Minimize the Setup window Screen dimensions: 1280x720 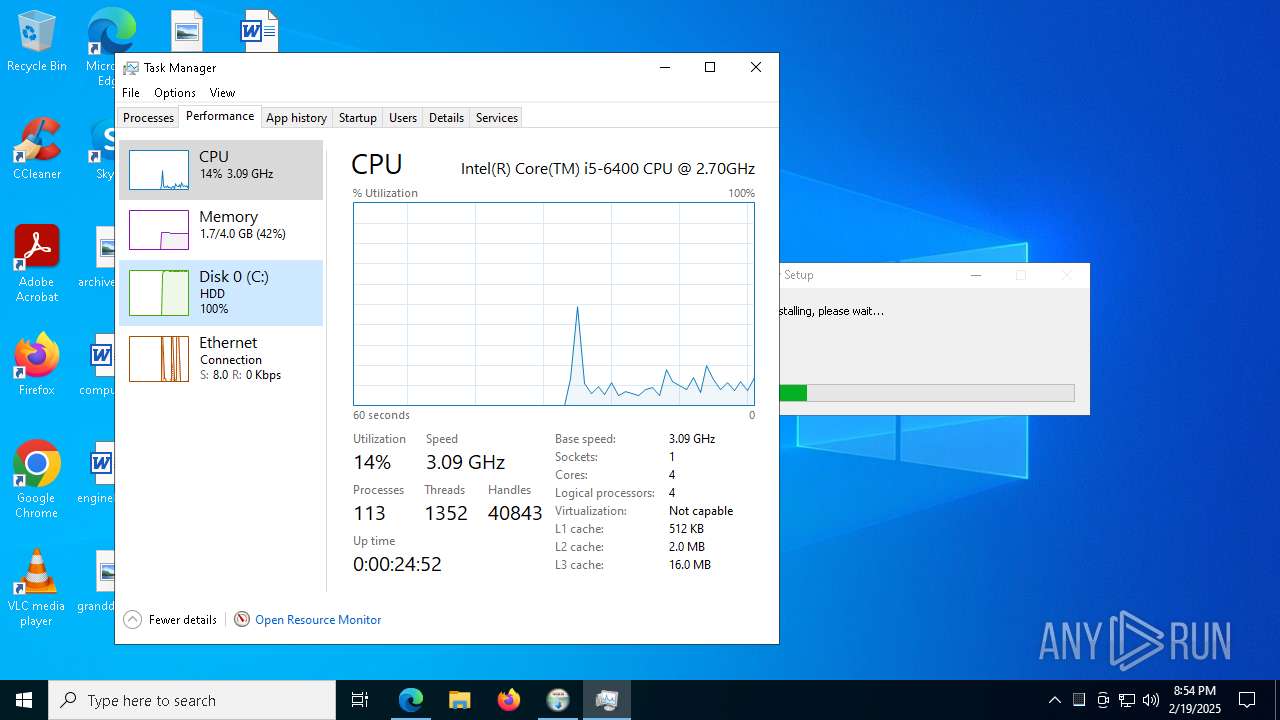click(976, 275)
